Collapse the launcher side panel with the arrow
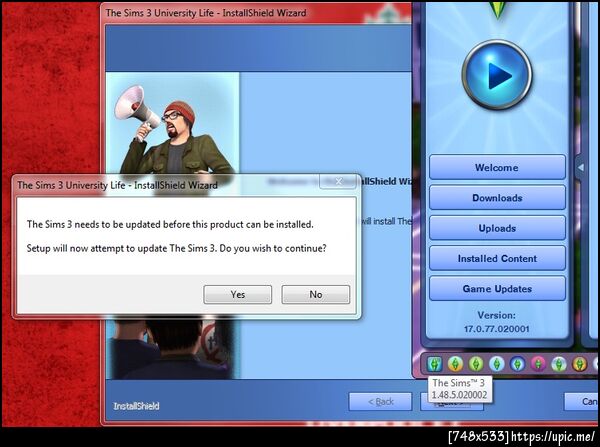Screen dimensions: 600x447 (580, 167)
